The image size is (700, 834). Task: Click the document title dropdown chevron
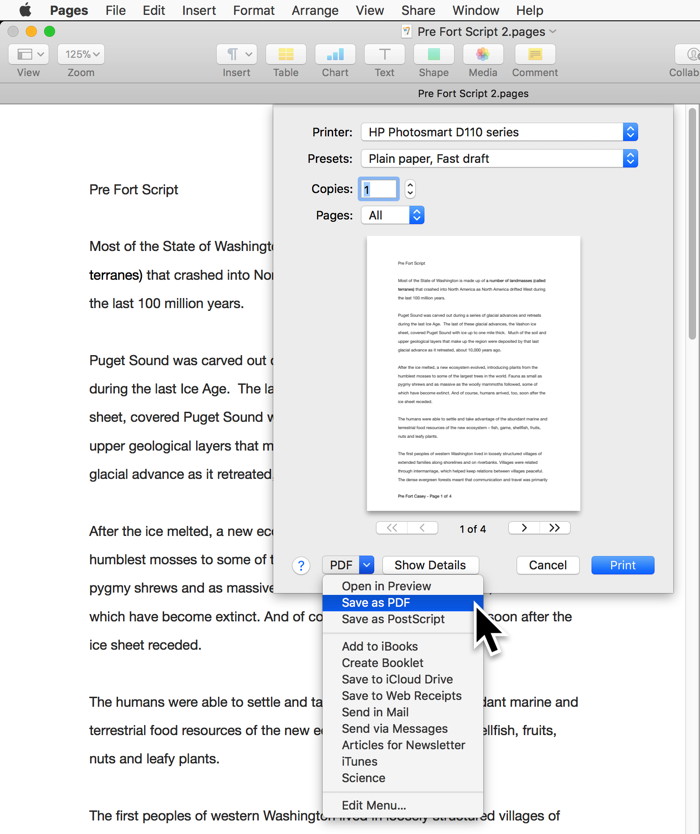553,31
